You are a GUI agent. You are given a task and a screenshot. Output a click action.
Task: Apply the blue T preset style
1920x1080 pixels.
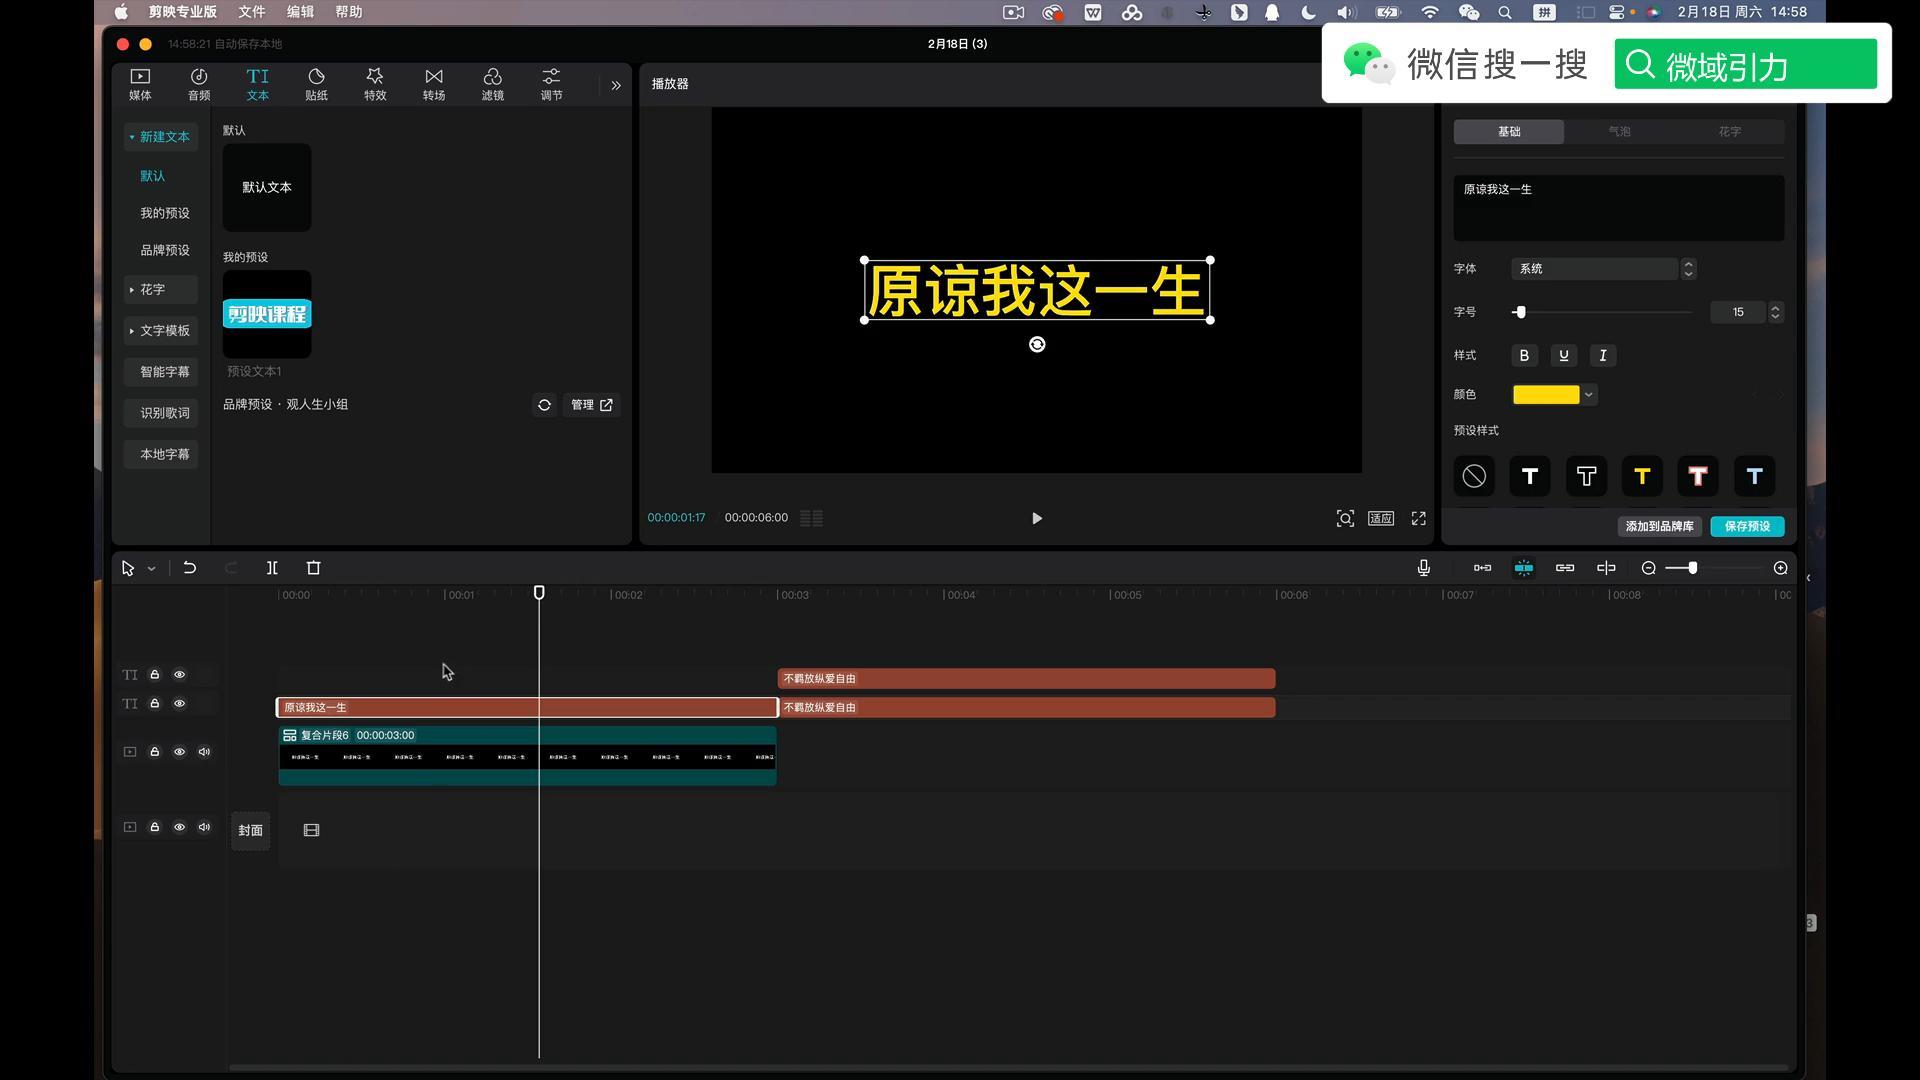(1754, 476)
